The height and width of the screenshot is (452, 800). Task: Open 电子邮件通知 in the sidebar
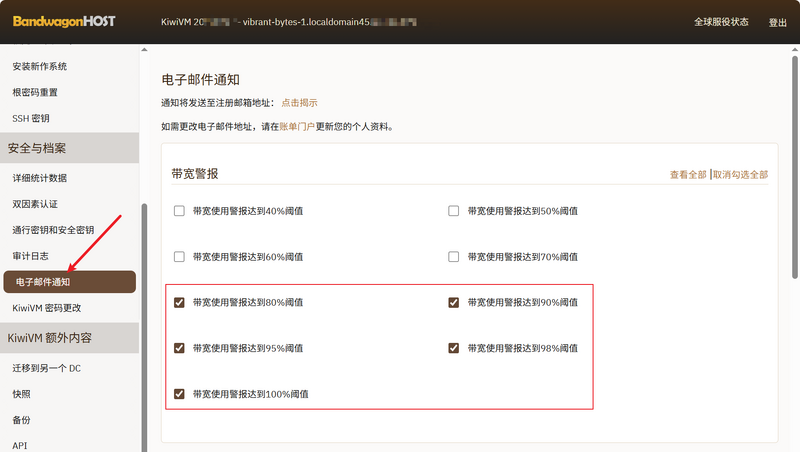[70, 282]
